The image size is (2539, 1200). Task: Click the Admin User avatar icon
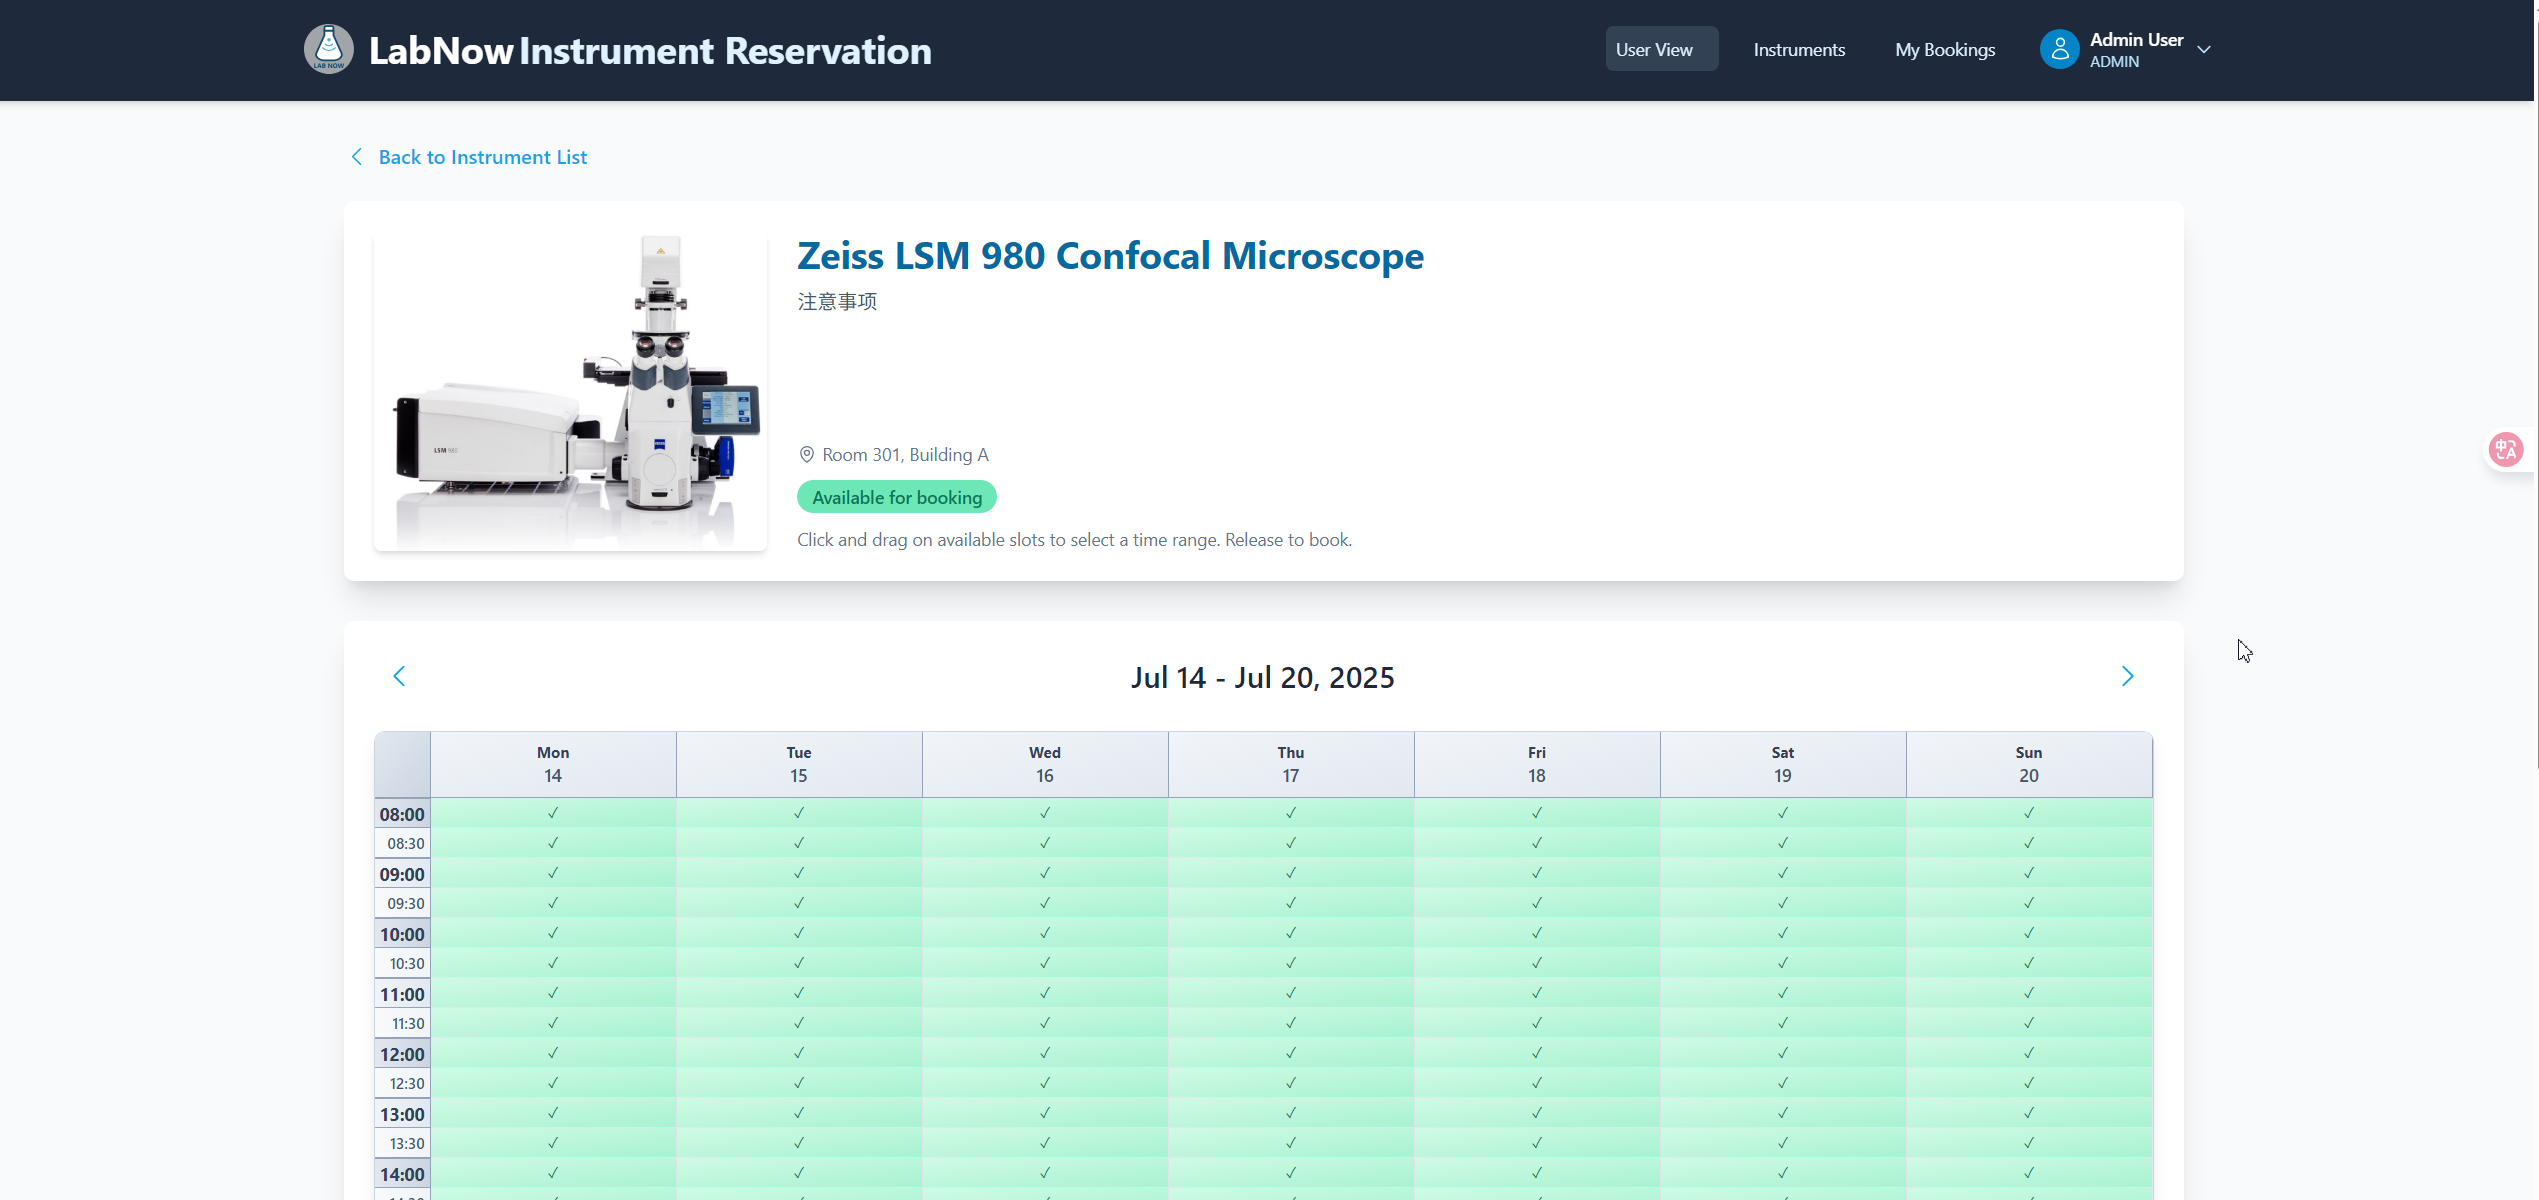2059,49
